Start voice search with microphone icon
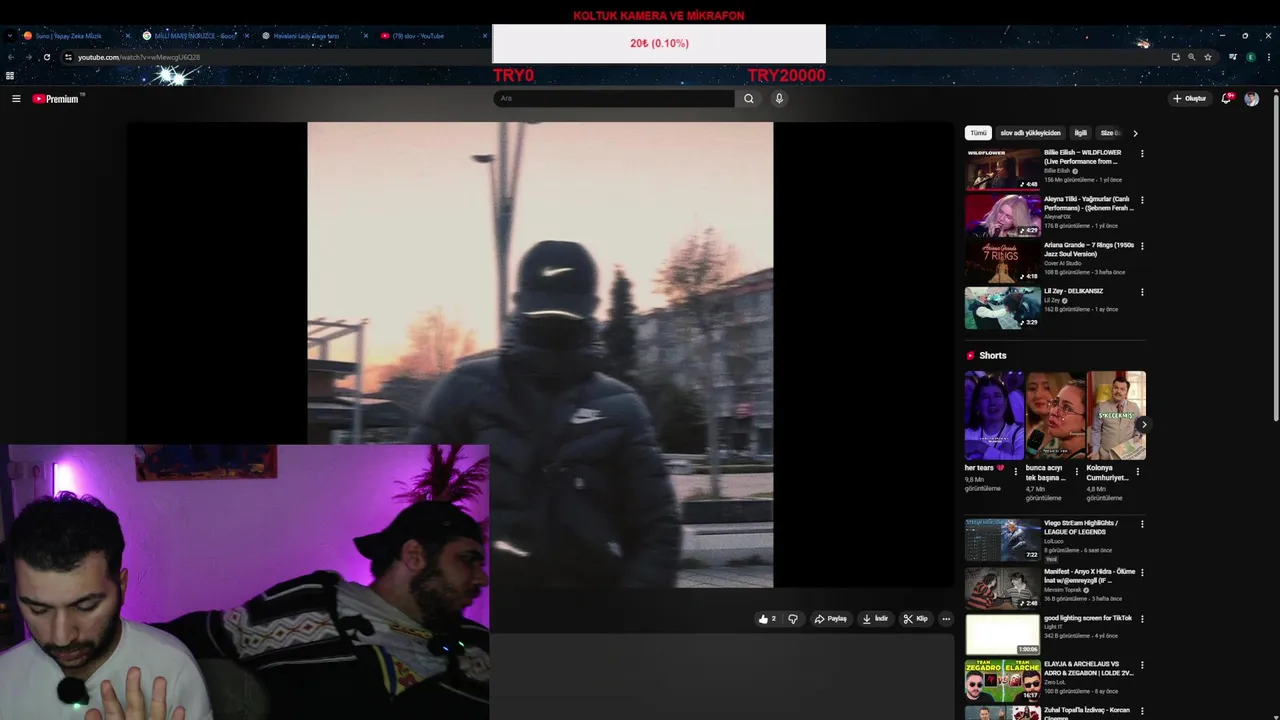Image resolution: width=1280 pixels, height=720 pixels. [779, 98]
